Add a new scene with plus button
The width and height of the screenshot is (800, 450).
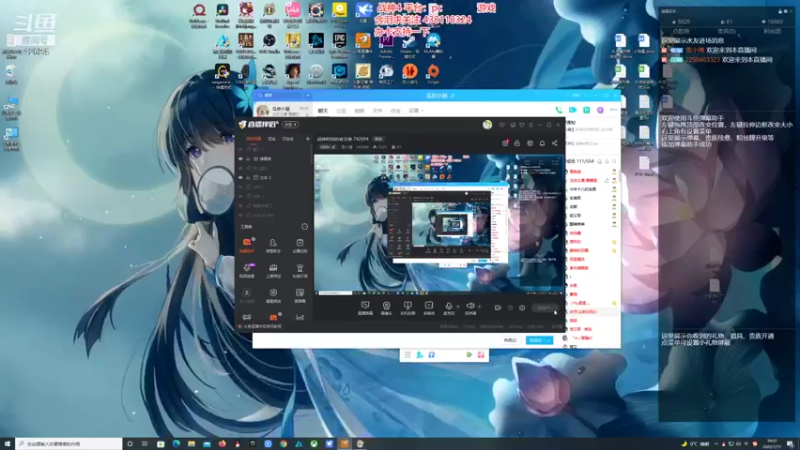(x=308, y=139)
